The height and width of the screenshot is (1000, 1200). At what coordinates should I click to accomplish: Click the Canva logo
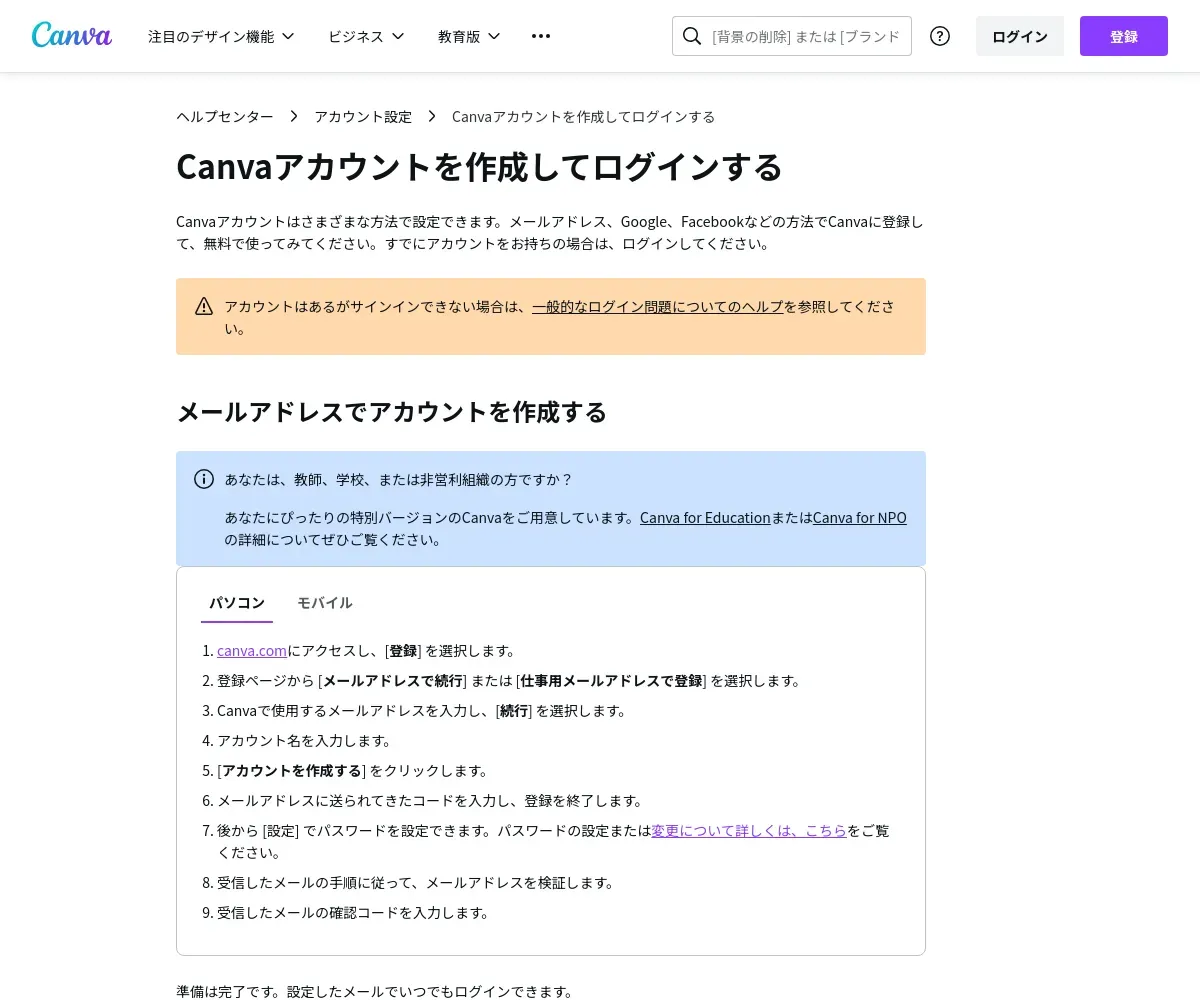(72, 36)
